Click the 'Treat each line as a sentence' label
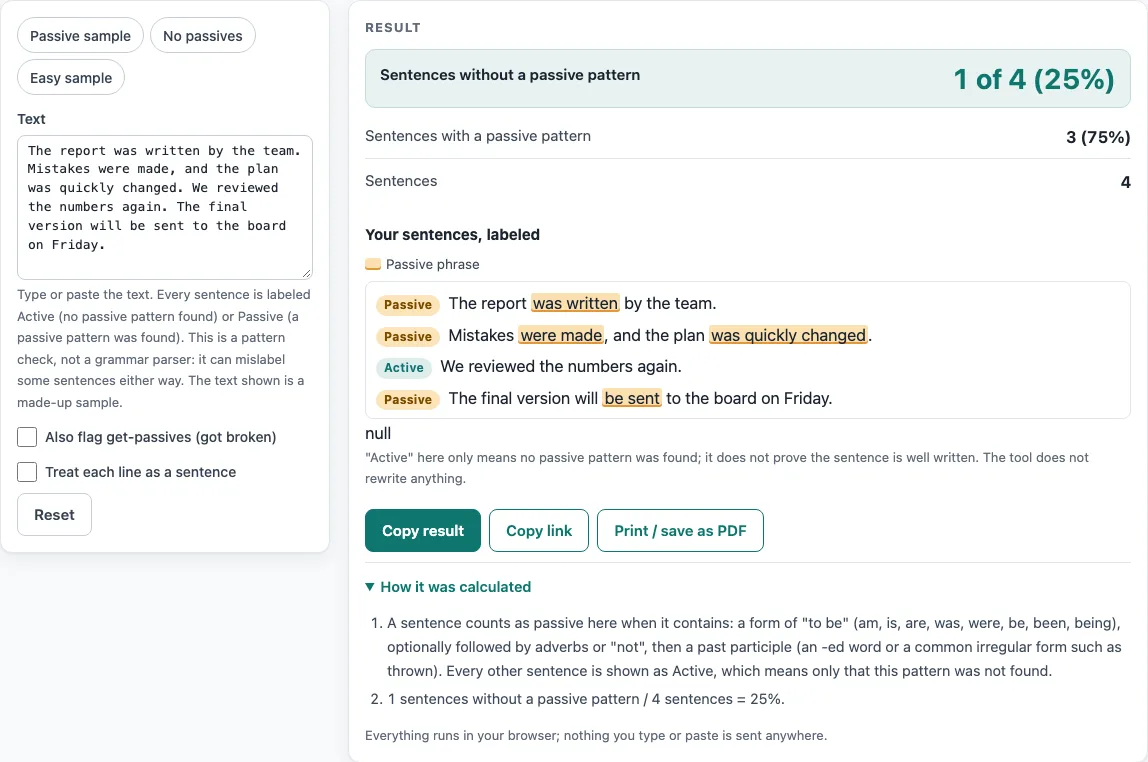 [x=141, y=472]
